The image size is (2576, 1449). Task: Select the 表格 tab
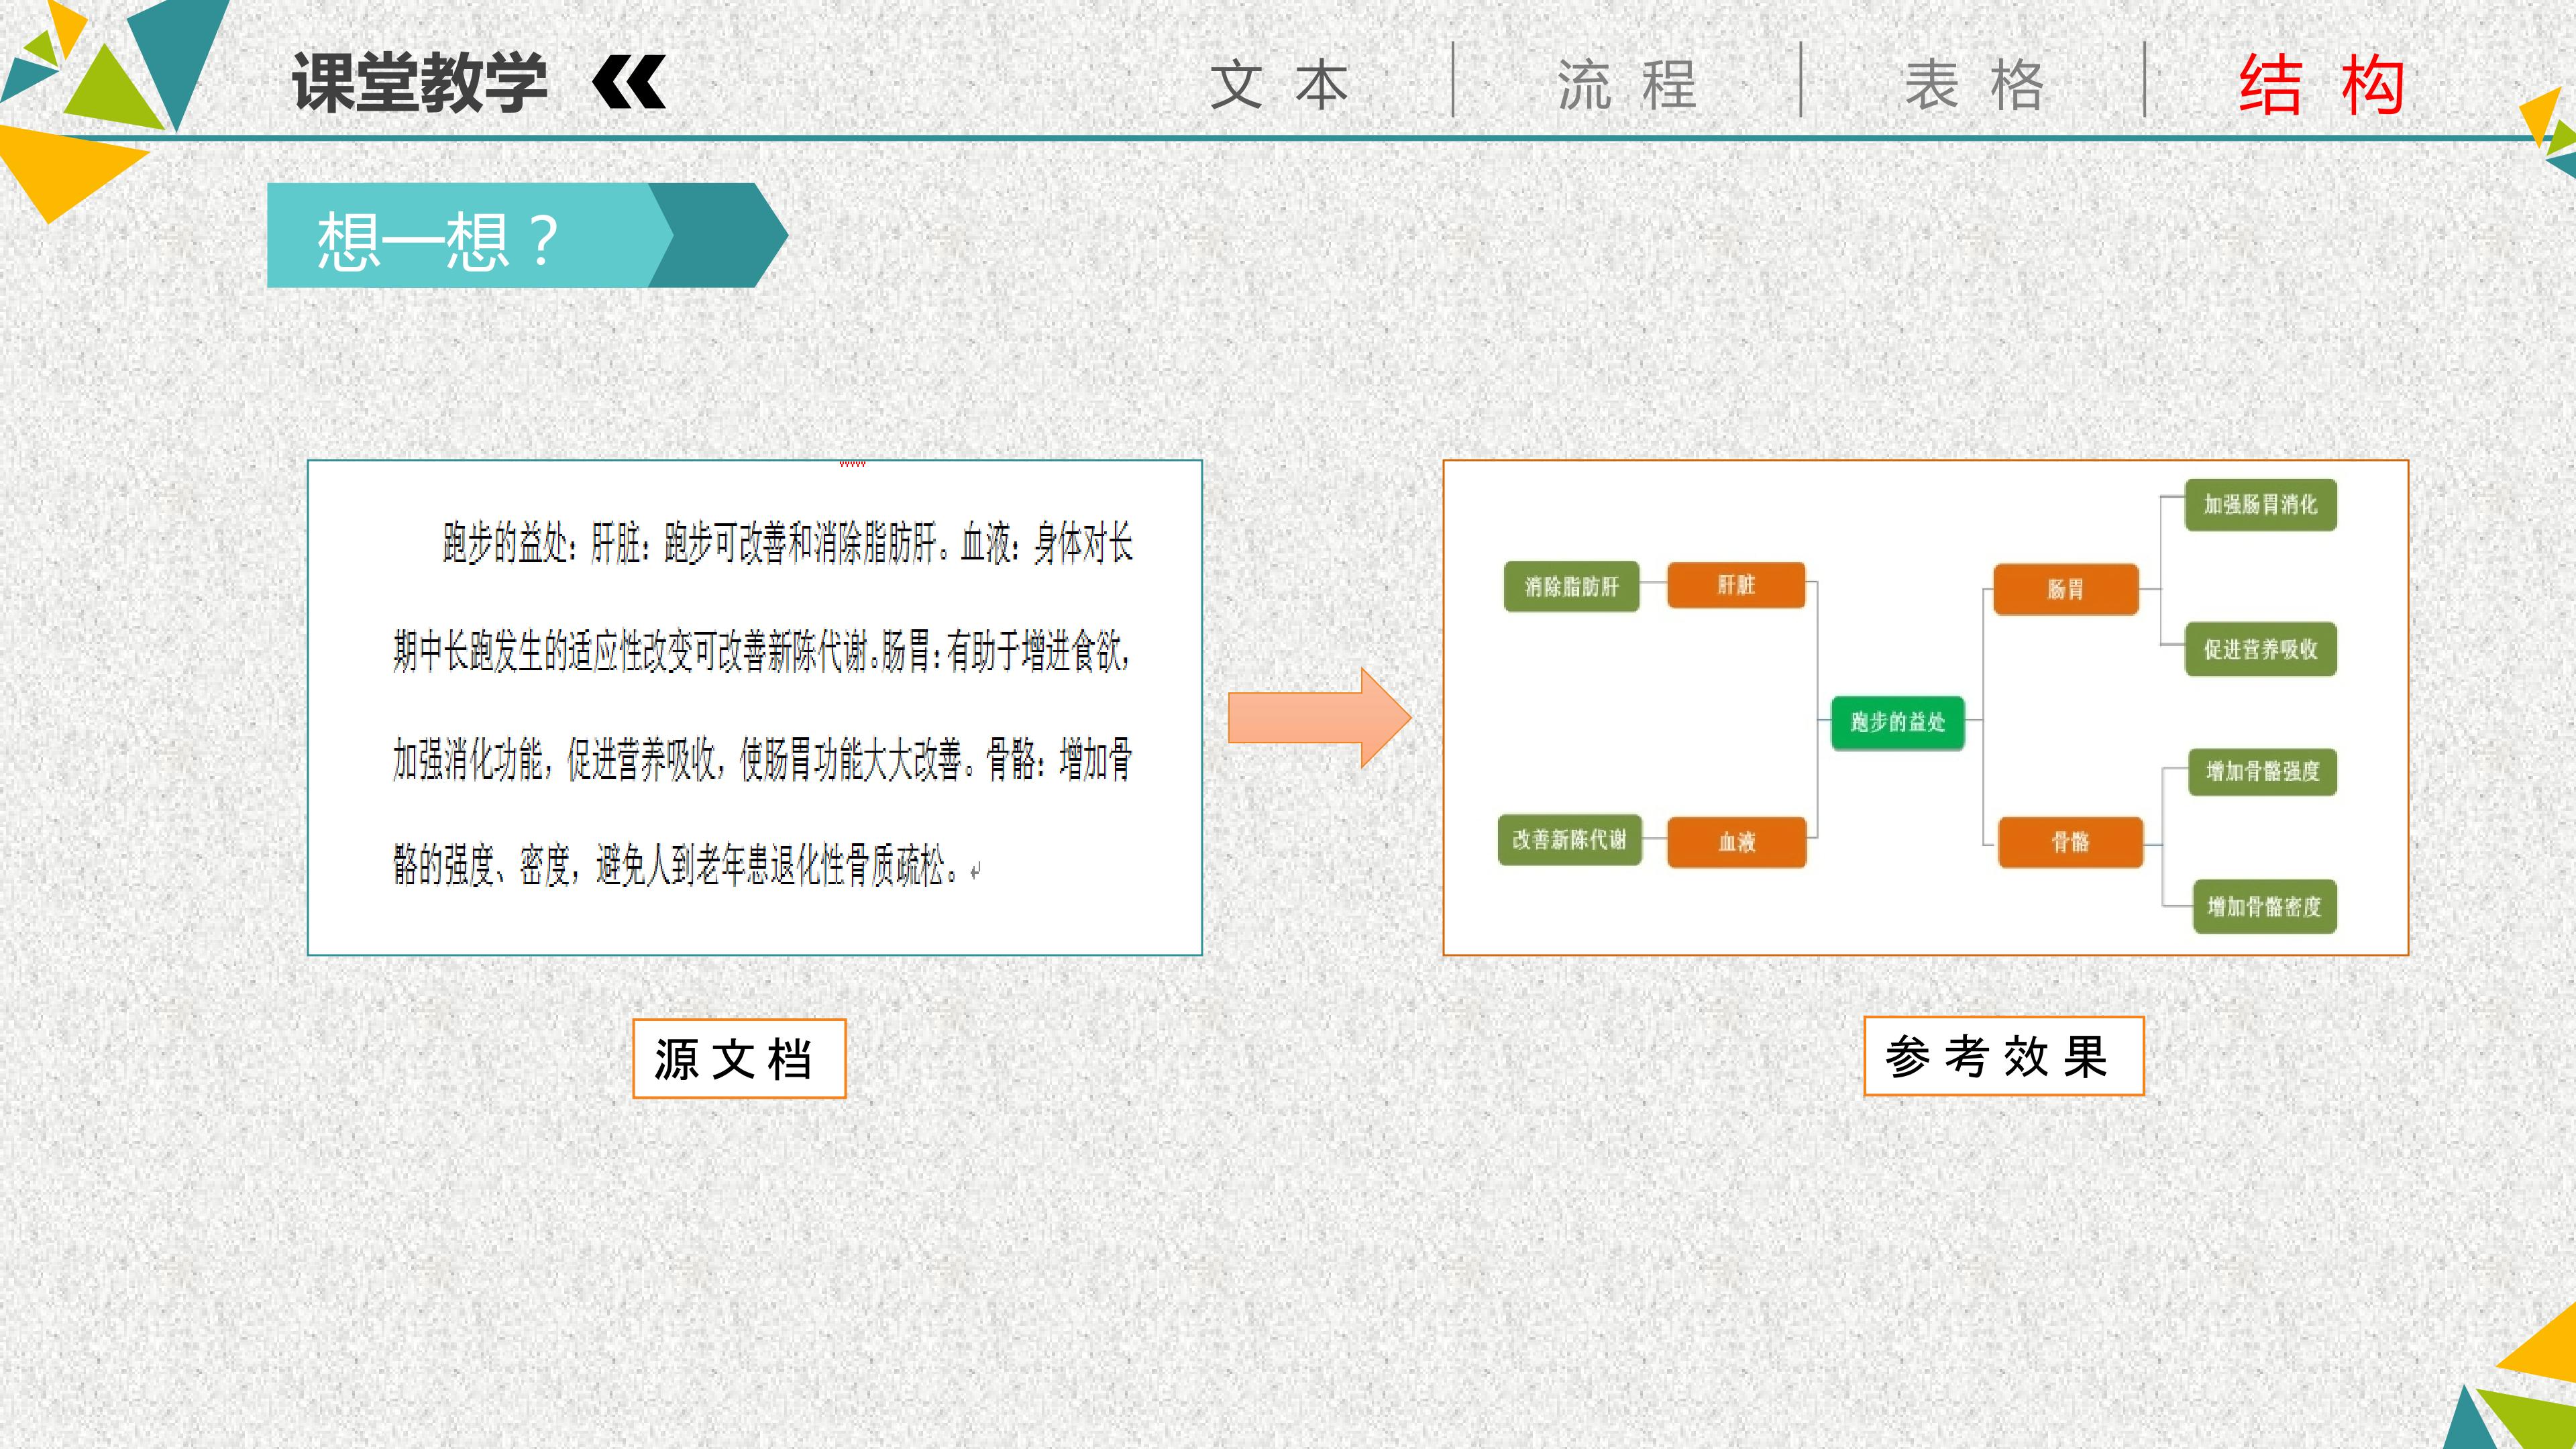tap(1974, 85)
